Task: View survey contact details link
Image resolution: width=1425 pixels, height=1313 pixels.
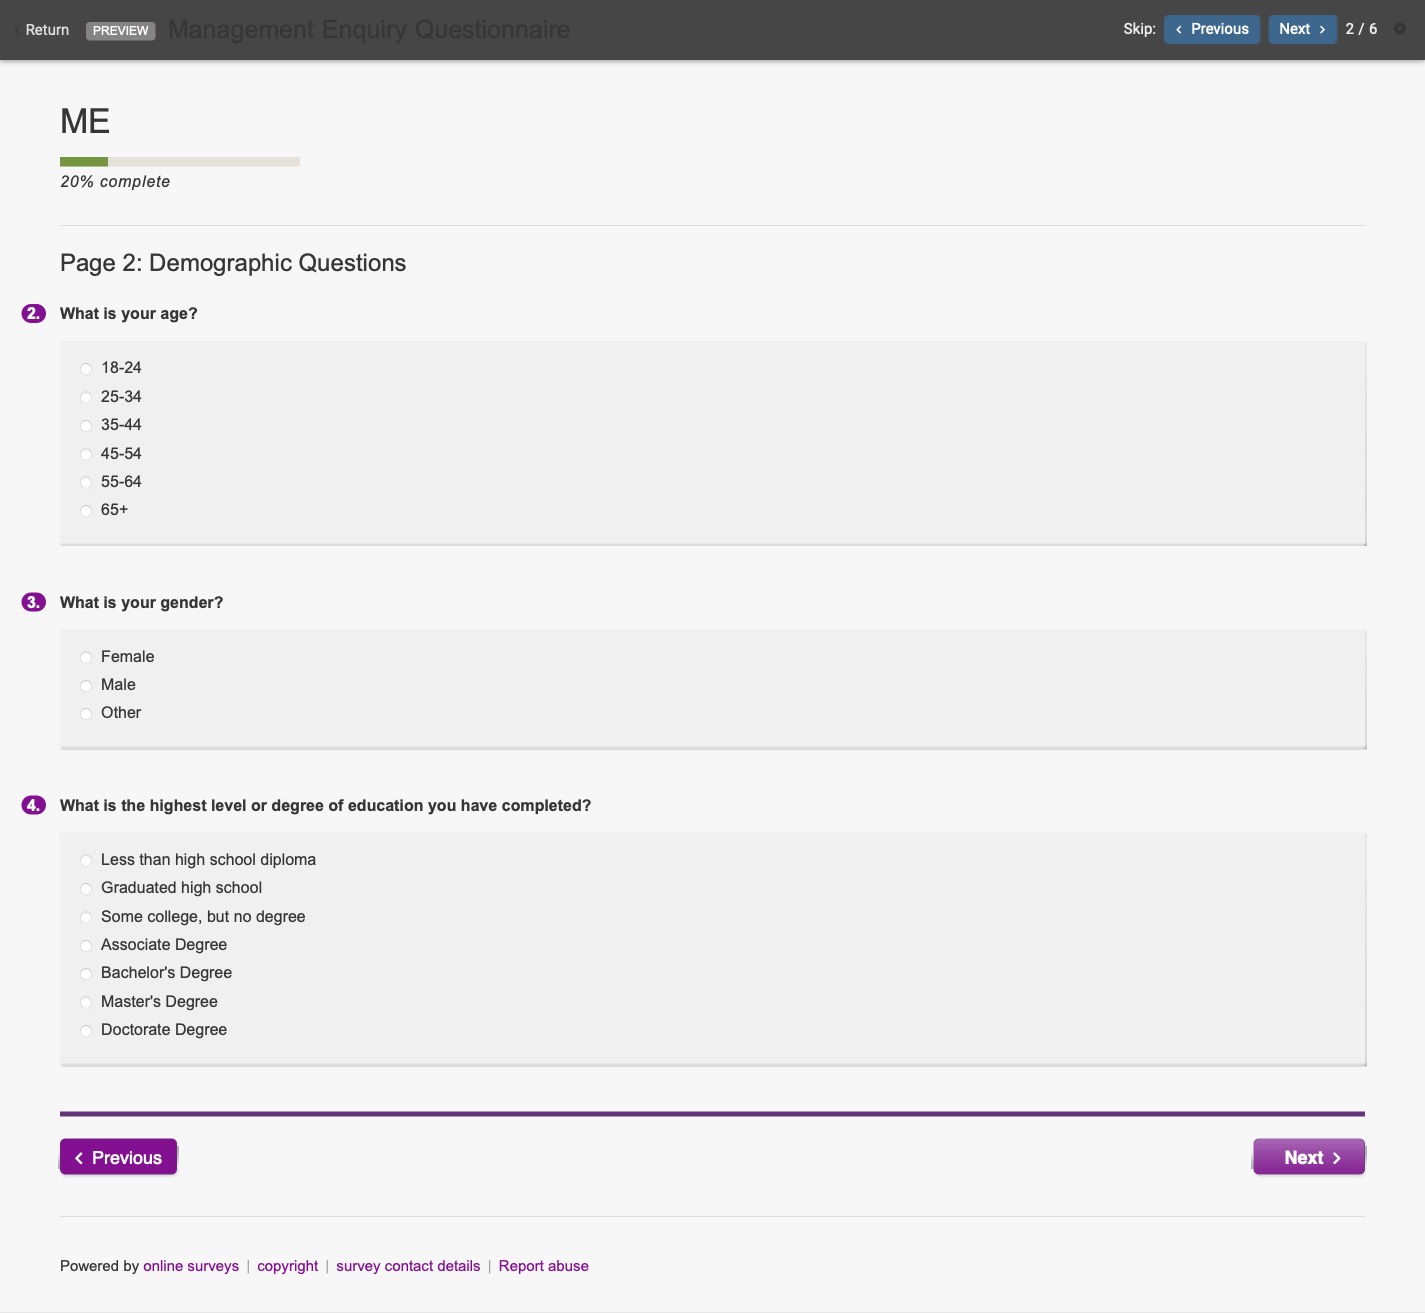Action: (408, 1266)
